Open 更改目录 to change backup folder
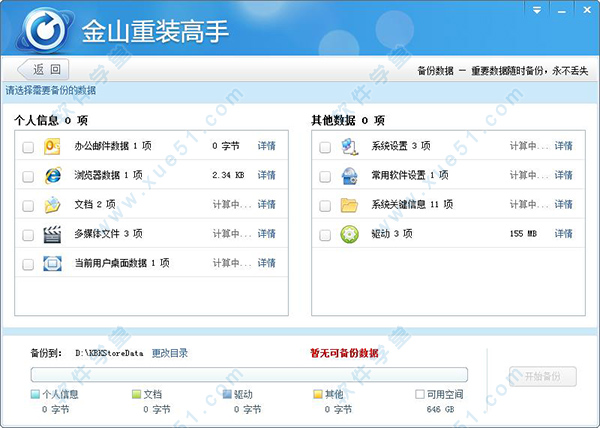This screenshot has height=428, width=600. 170,353
